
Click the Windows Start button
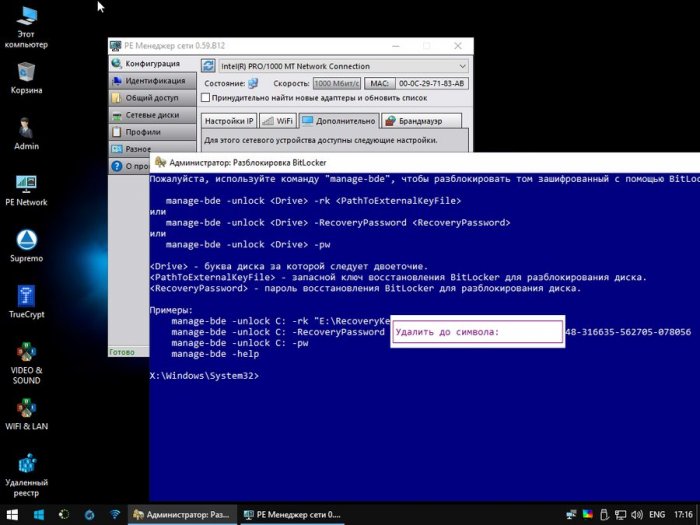coord(14,514)
